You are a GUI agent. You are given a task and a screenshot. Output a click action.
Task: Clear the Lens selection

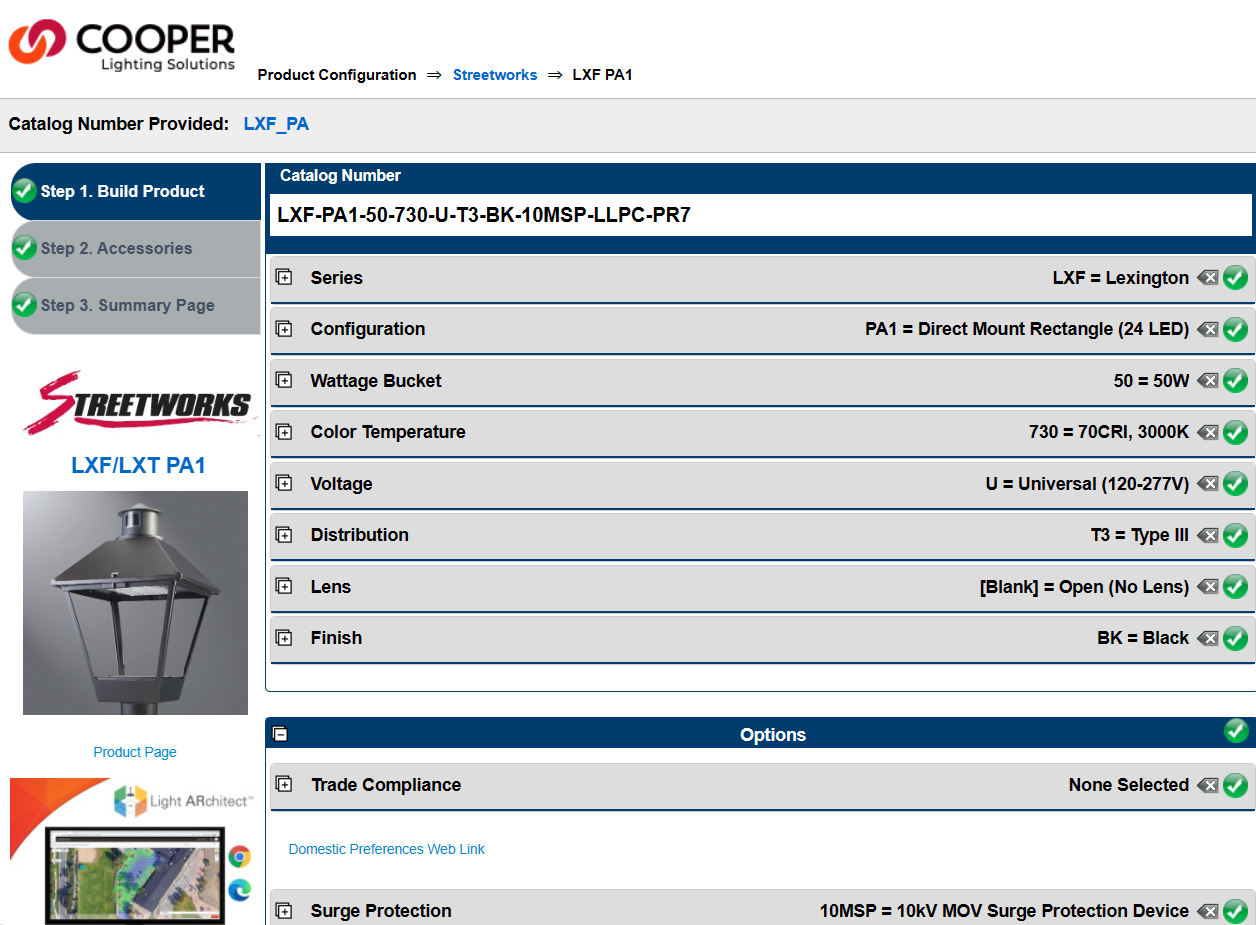coord(1208,587)
